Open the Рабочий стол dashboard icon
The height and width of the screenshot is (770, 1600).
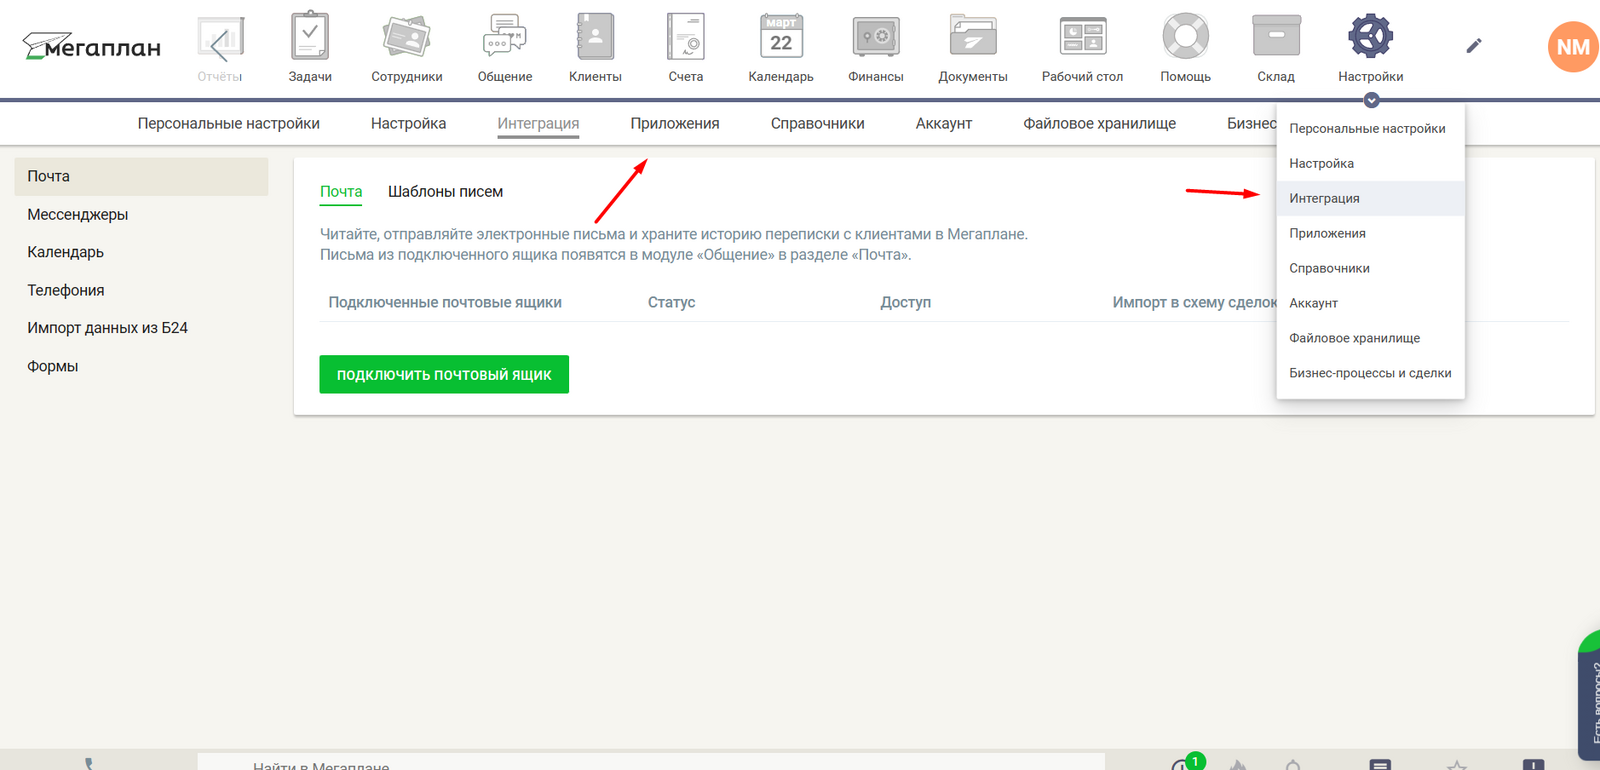[1082, 38]
